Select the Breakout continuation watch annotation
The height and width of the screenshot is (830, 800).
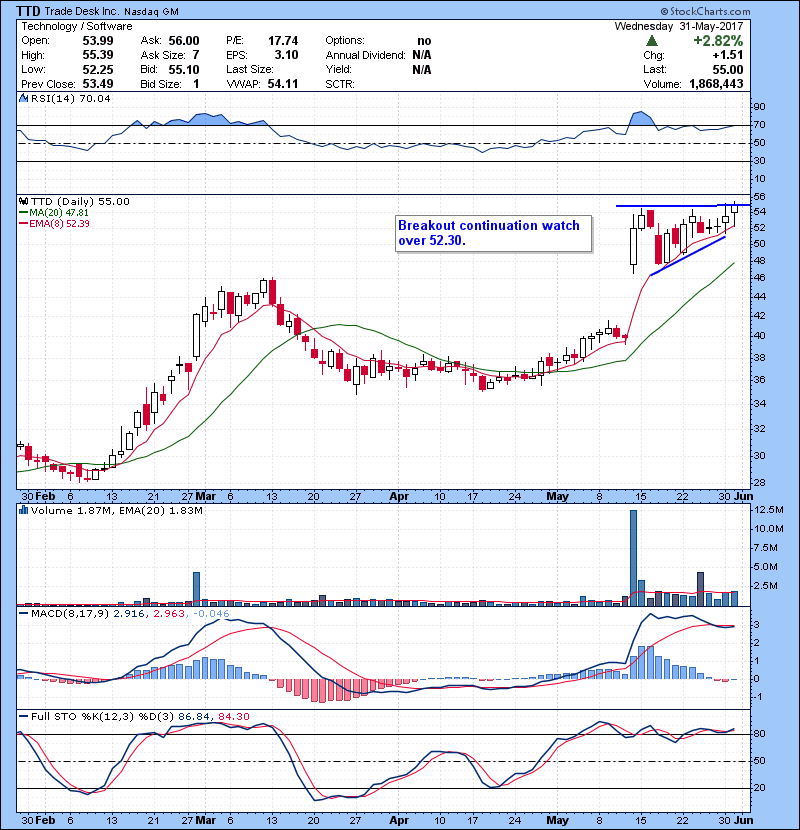[488, 233]
